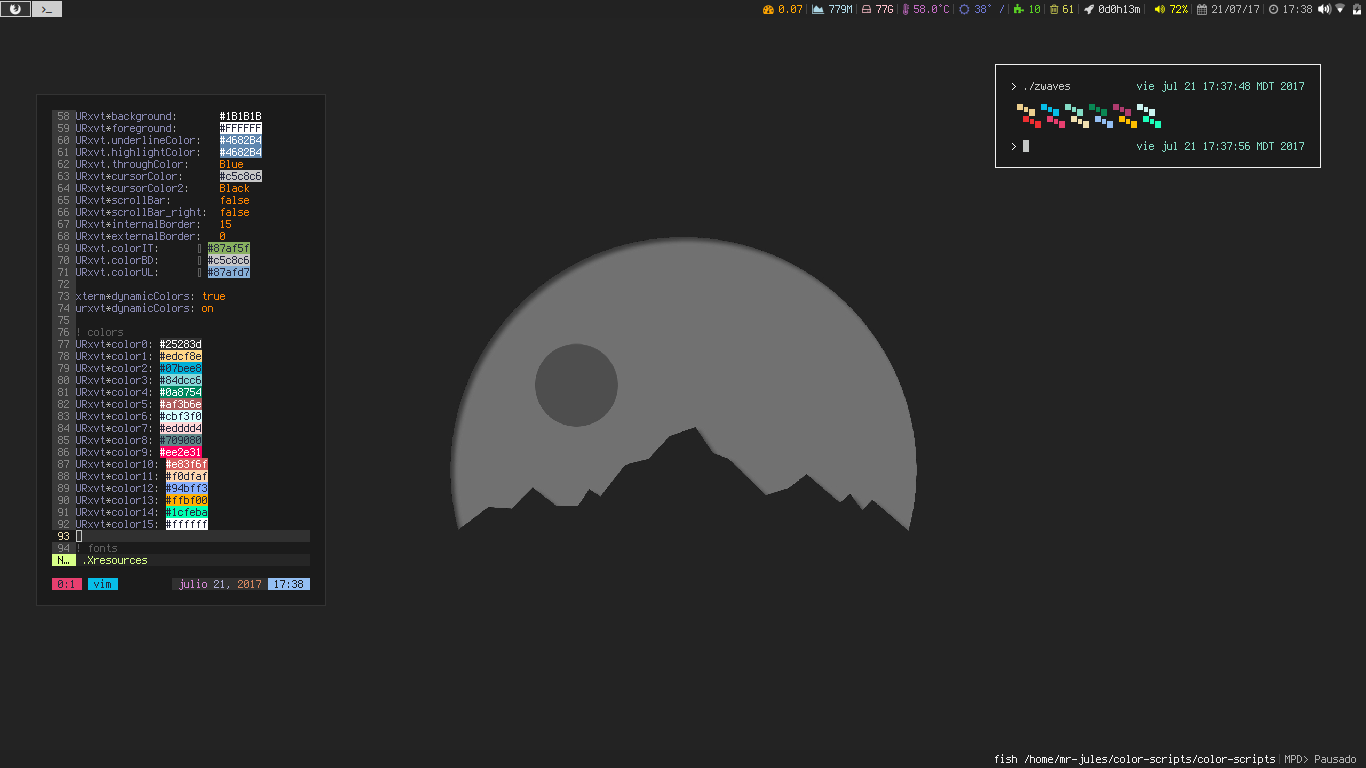Screen dimensions: 1366x768
Task: Click the disk space icon by 77G
Action: click(866, 9)
